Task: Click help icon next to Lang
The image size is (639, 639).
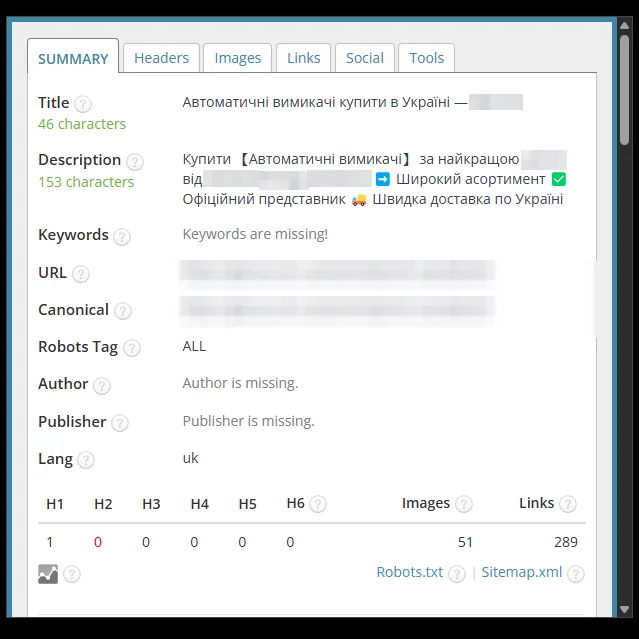Action: point(86,460)
